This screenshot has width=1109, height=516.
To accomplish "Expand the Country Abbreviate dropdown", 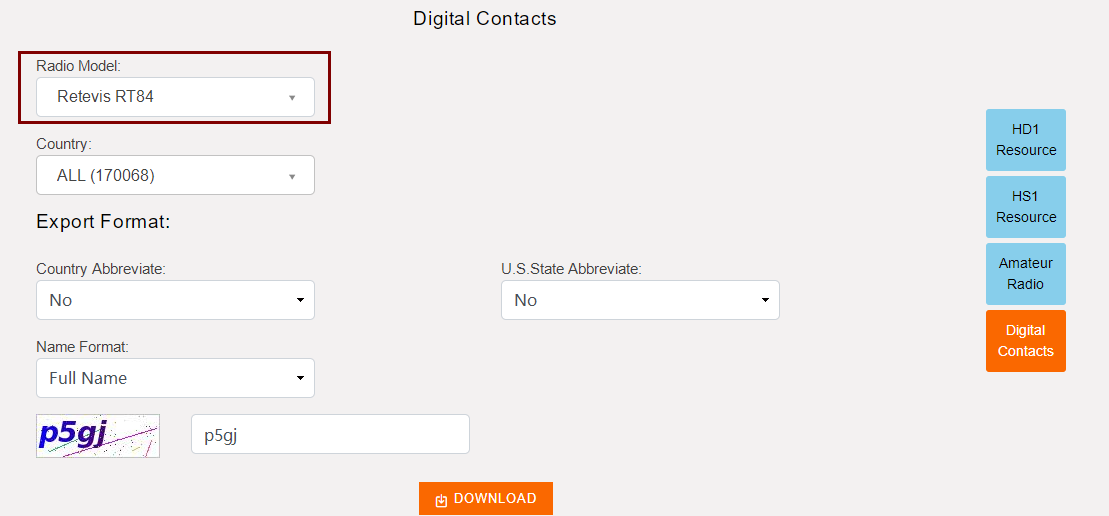I will point(175,300).
